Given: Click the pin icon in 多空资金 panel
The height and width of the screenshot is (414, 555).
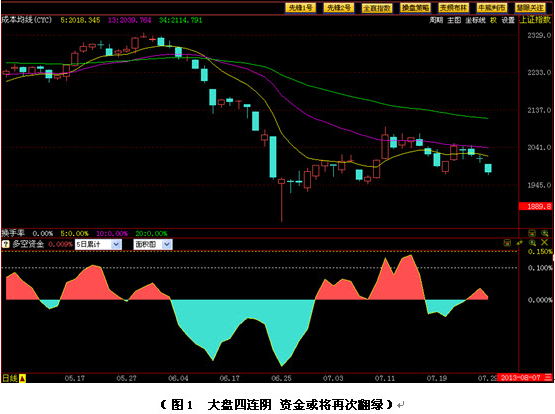Looking at the screenshot, I should pyautogui.click(x=520, y=243).
